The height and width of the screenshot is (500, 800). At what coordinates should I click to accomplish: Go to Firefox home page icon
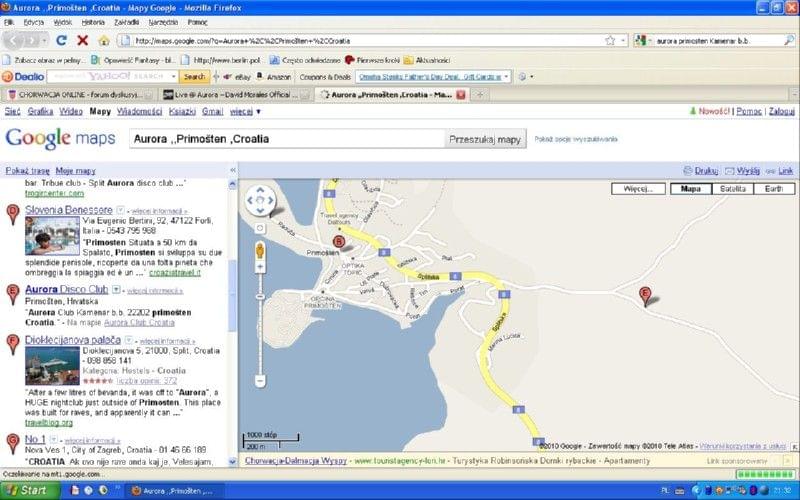click(x=104, y=40)
